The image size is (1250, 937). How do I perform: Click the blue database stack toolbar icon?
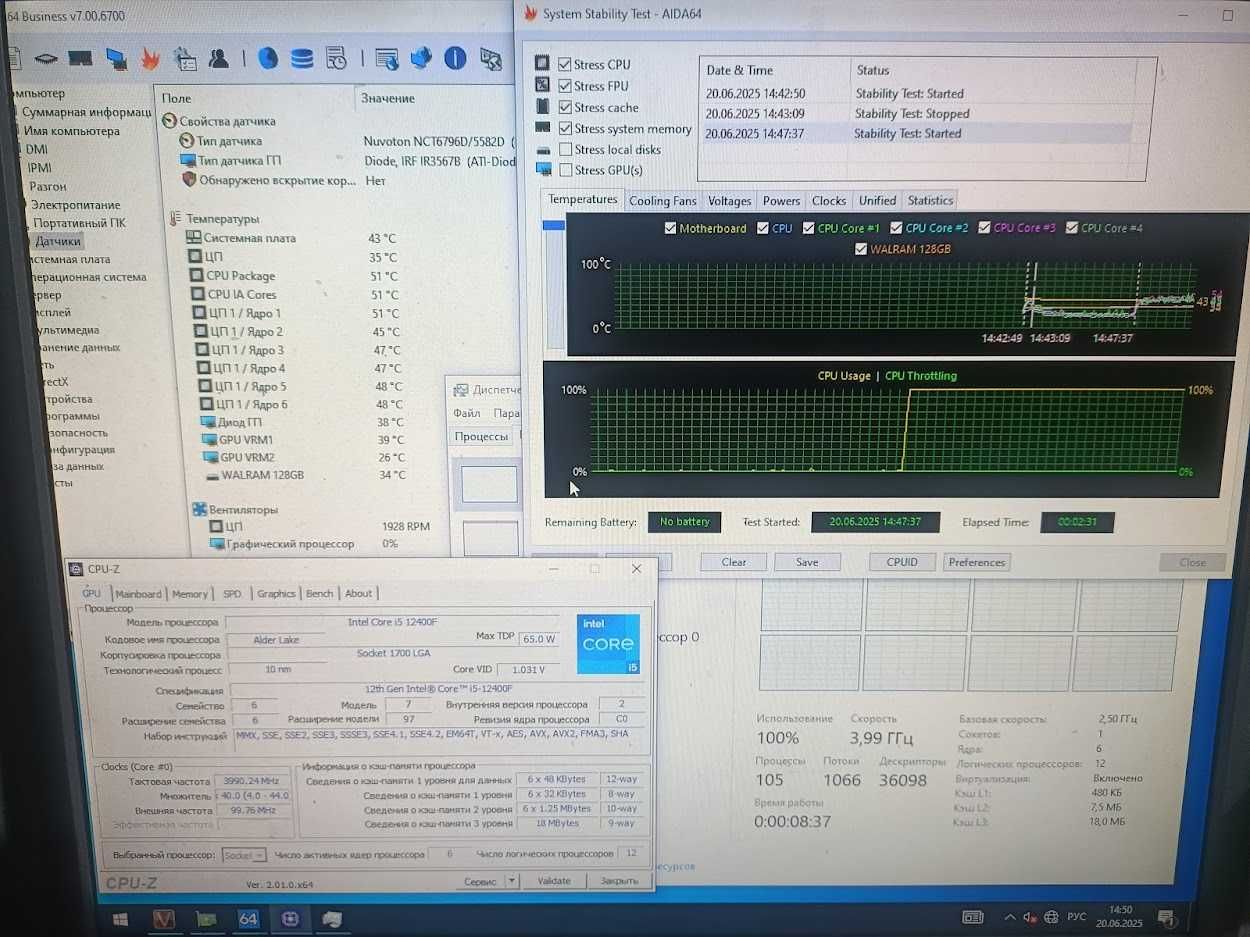[x=302, y=58]
